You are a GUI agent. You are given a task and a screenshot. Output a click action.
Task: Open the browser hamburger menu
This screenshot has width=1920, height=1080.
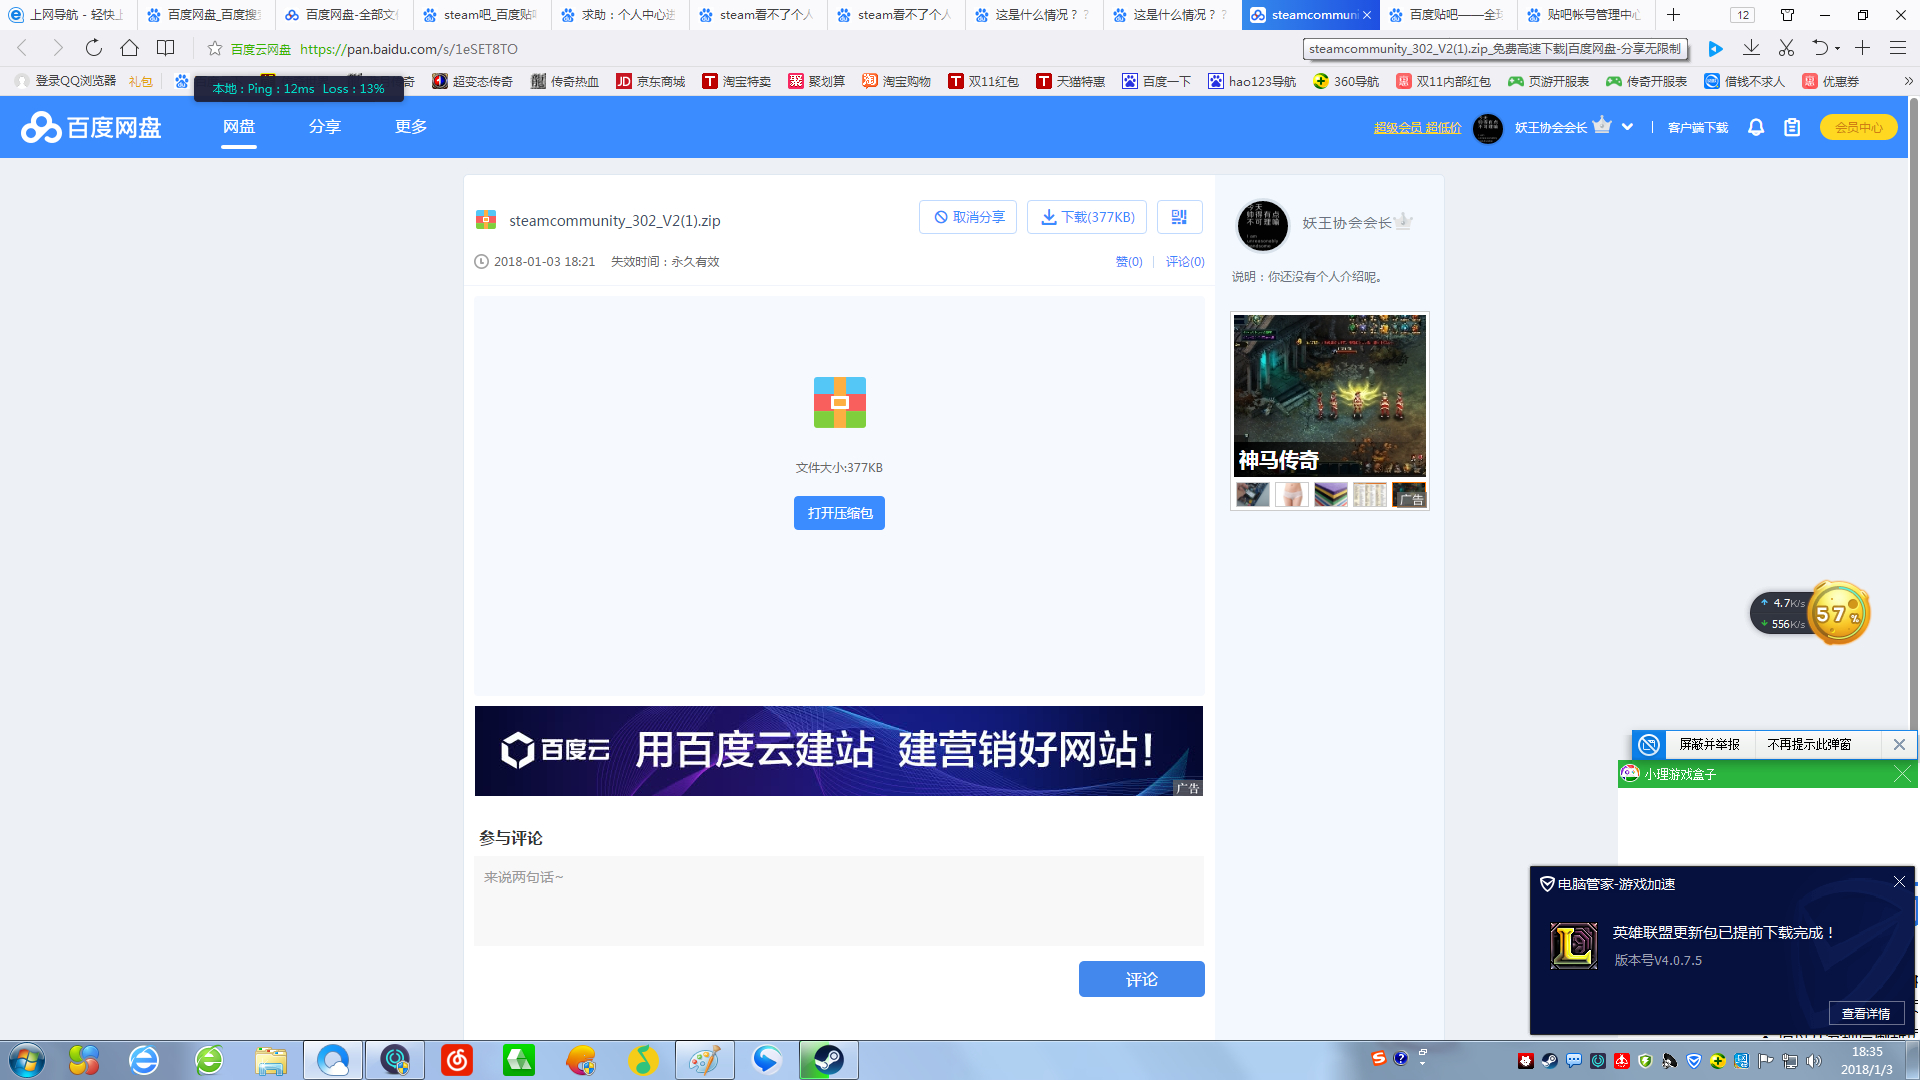(1898, 48)
